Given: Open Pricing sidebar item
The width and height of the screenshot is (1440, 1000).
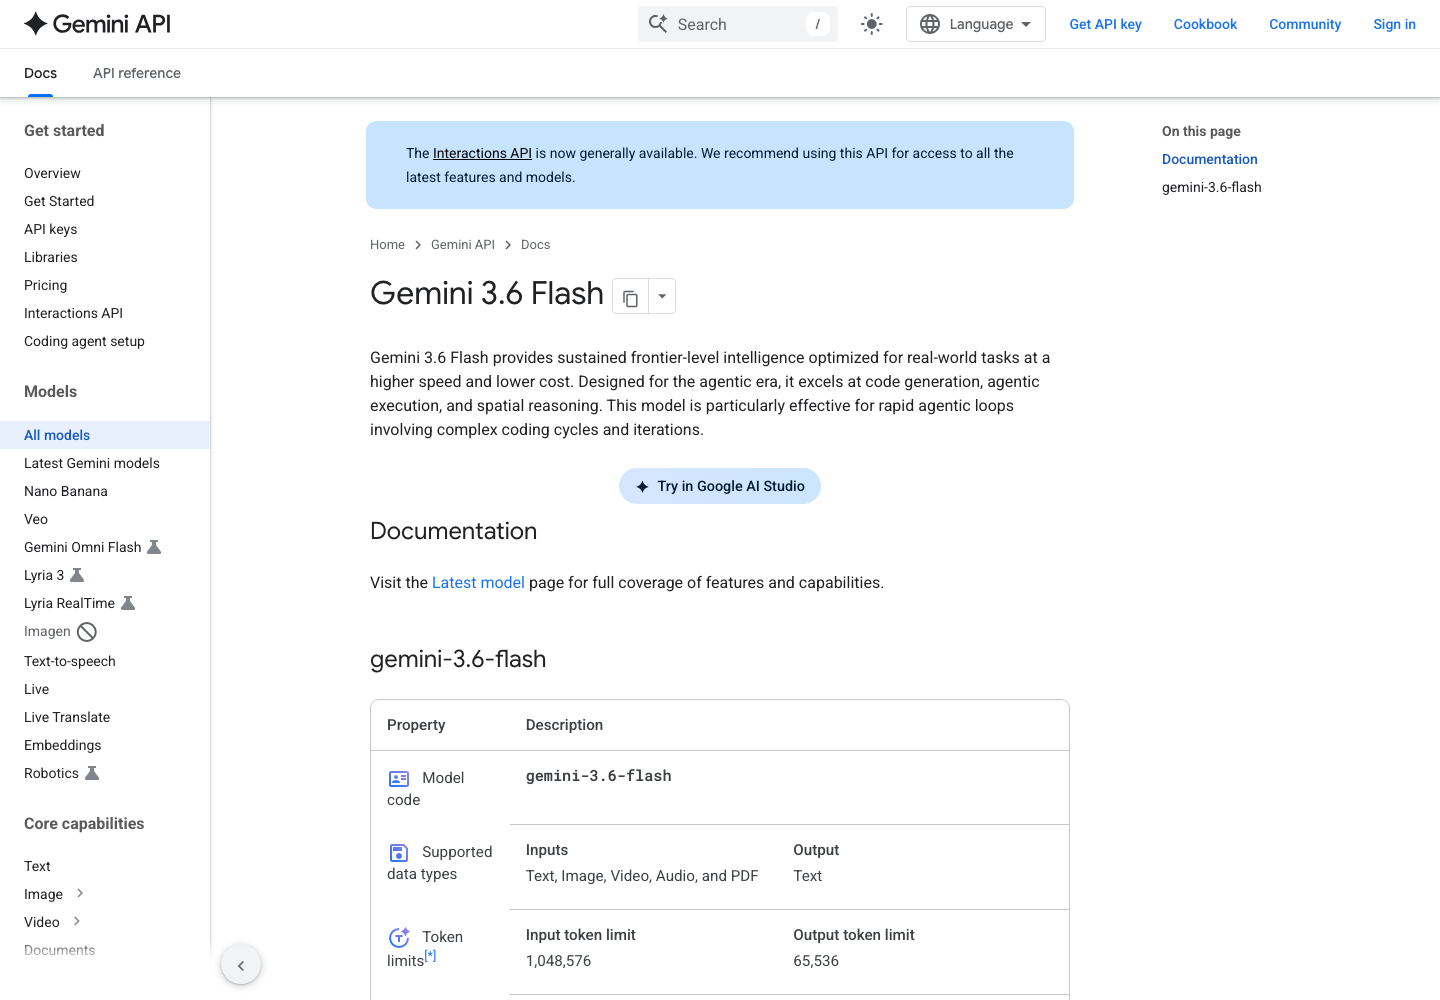Looking at the screenshot, I should pos(45,285).
